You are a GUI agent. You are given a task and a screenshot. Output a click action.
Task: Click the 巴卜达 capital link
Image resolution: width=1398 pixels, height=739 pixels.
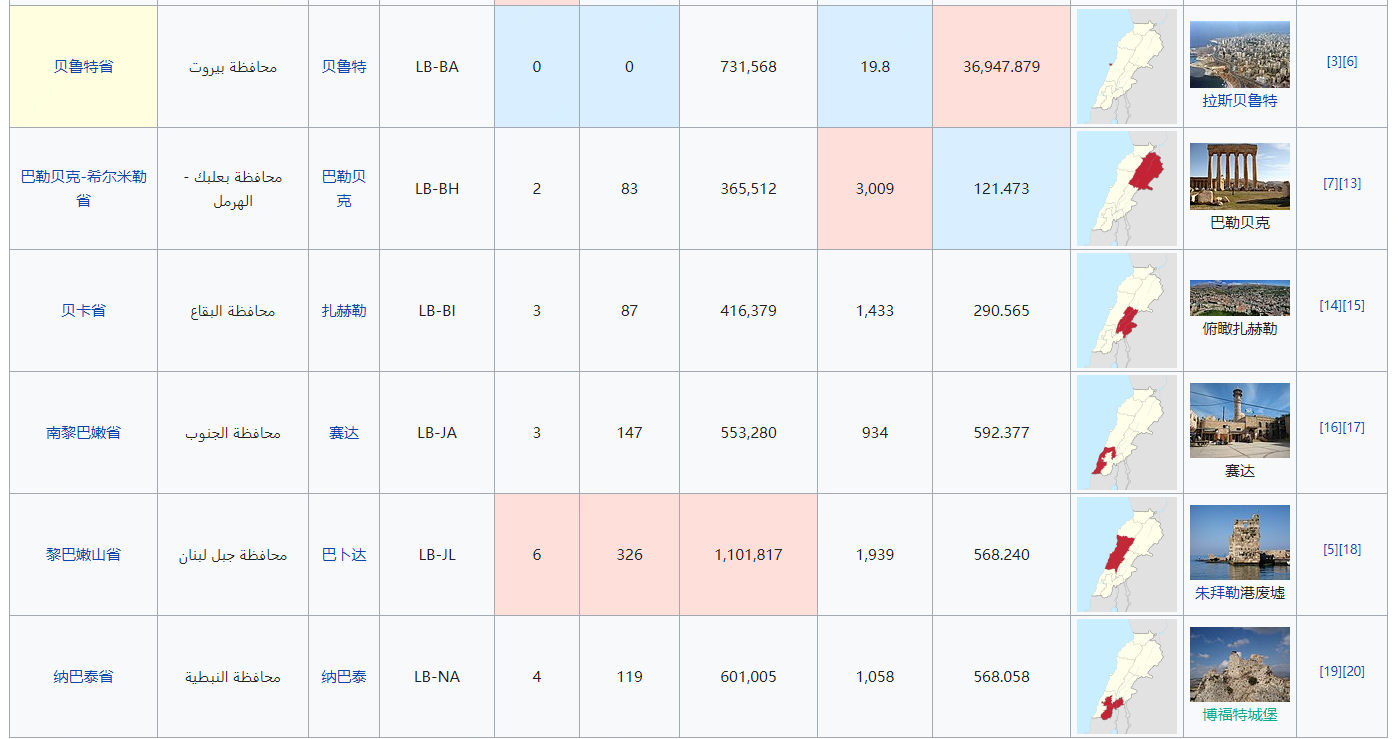pyautogui.click(x=344, y=555)
